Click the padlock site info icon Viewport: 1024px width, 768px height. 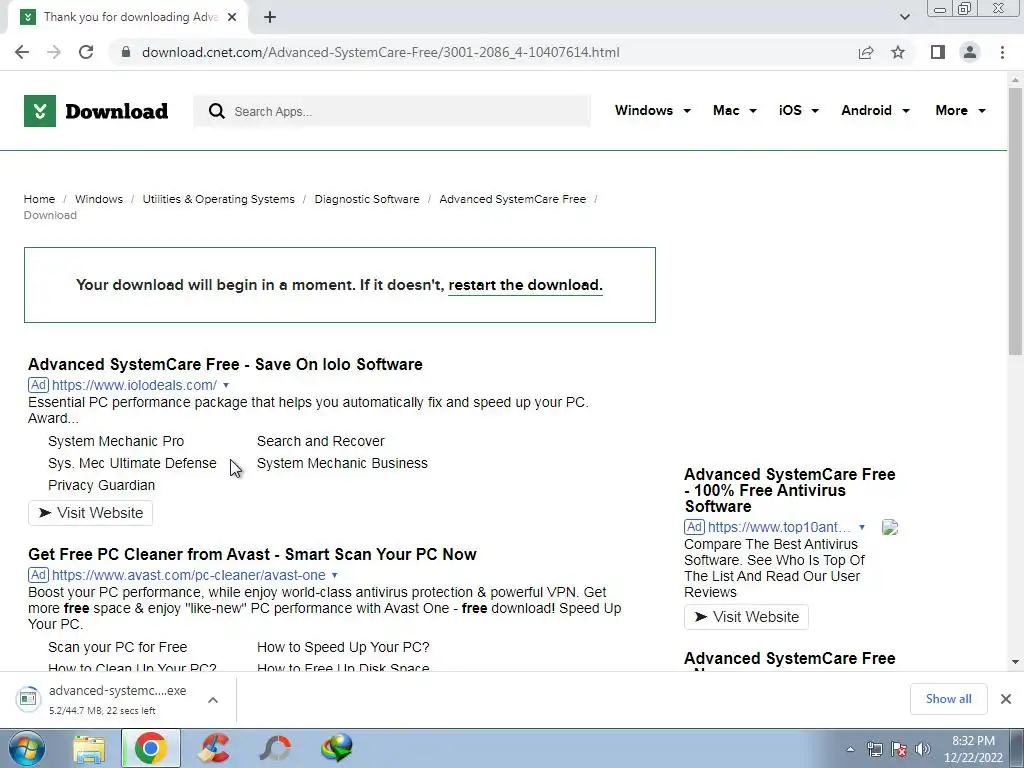point(126,52)
